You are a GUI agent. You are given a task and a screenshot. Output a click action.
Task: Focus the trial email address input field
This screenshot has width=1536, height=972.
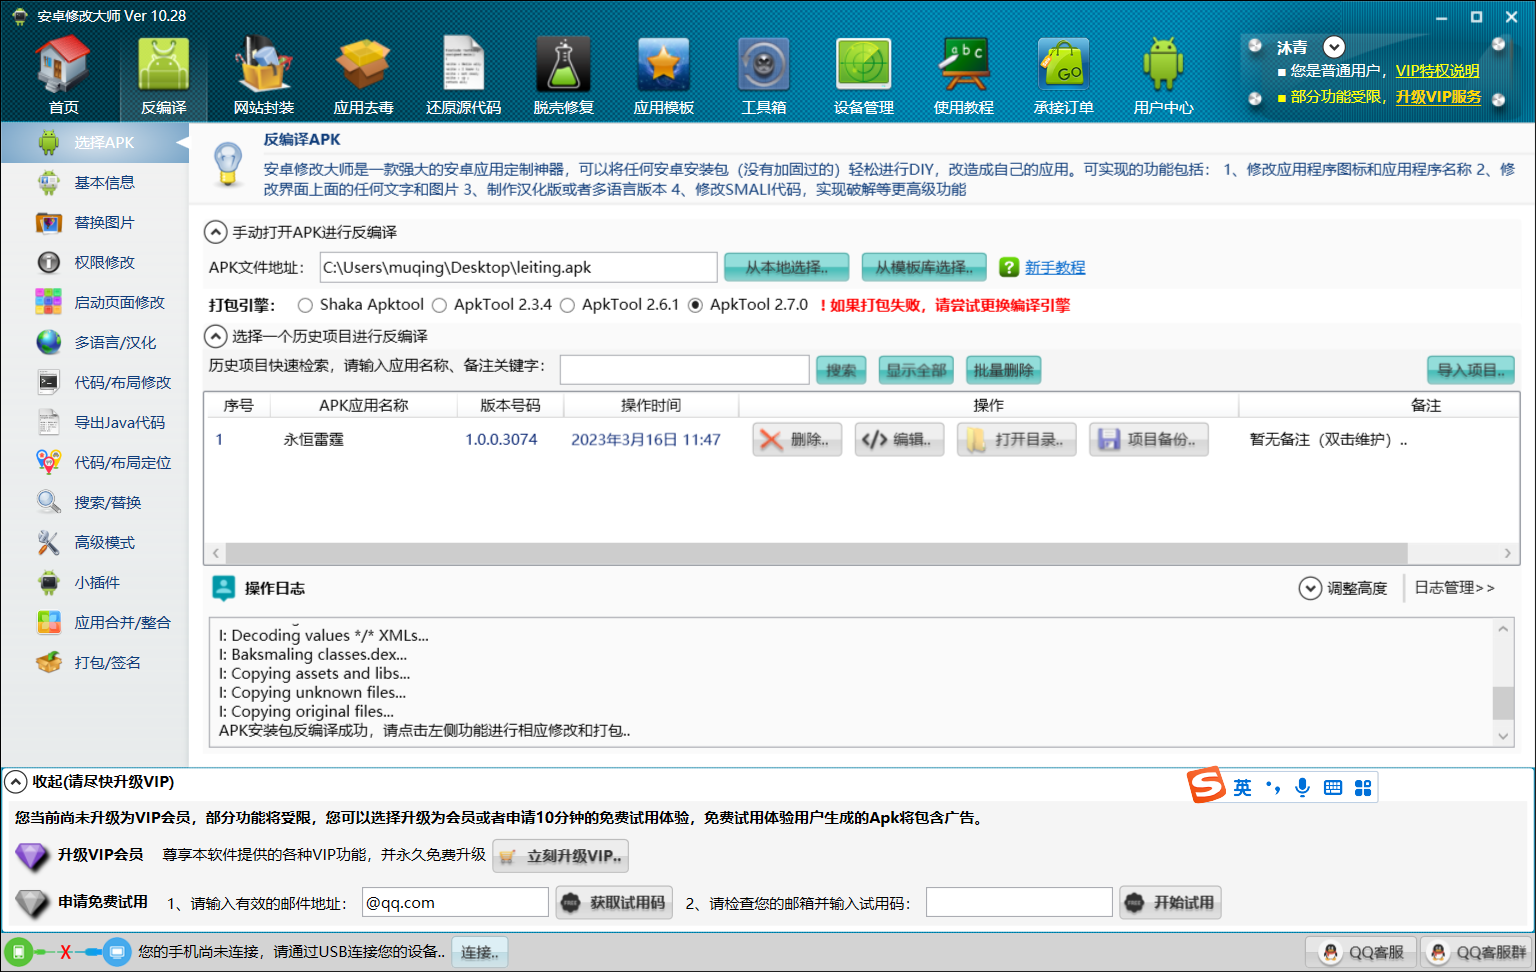tap(454, 902)
